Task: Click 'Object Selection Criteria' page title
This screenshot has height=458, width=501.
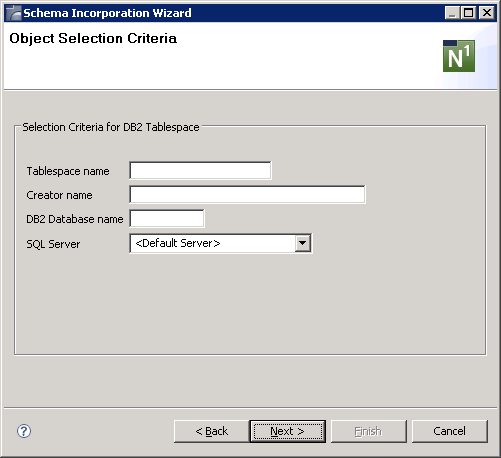Action: pyautogui.click(x=93, y=39)
